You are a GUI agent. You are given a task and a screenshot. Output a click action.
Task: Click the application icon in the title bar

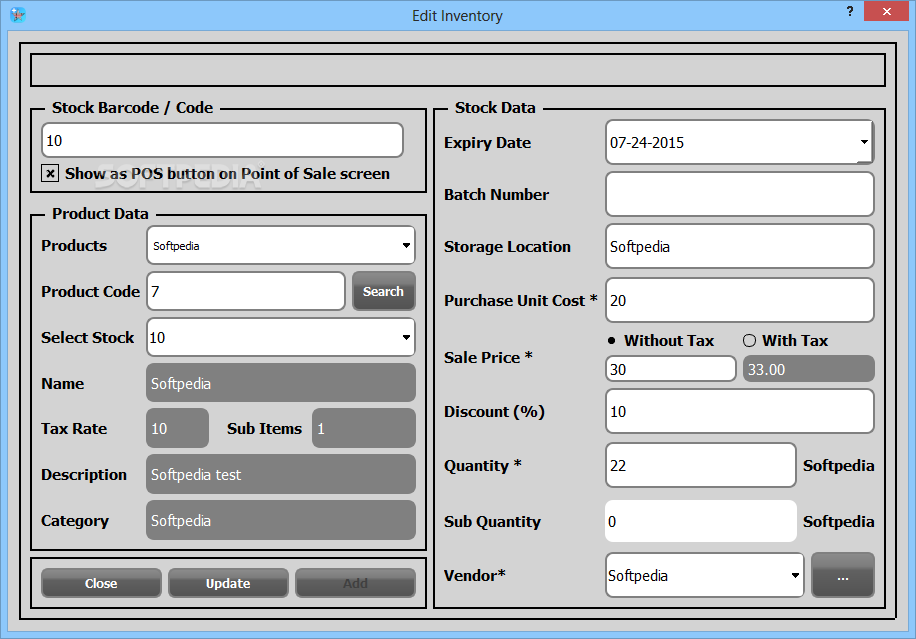[x=18, y=15]
